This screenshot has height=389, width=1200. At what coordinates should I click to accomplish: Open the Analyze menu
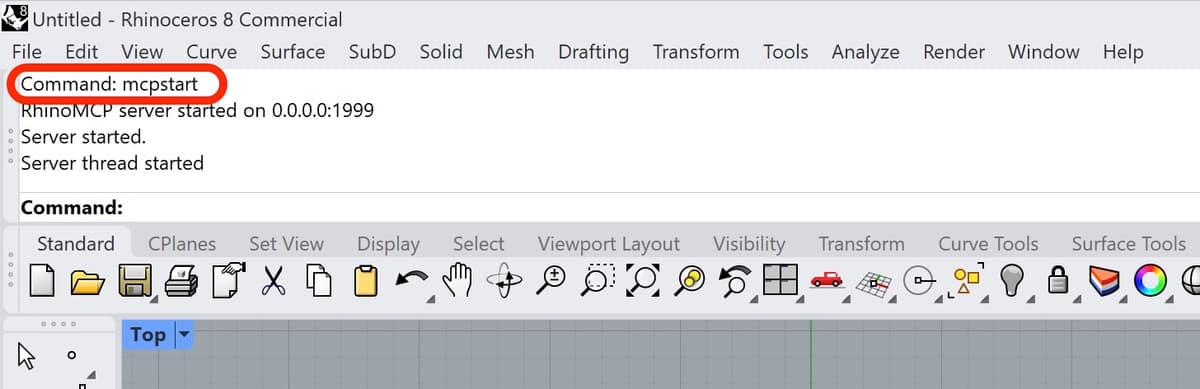(x=865, y=51)
